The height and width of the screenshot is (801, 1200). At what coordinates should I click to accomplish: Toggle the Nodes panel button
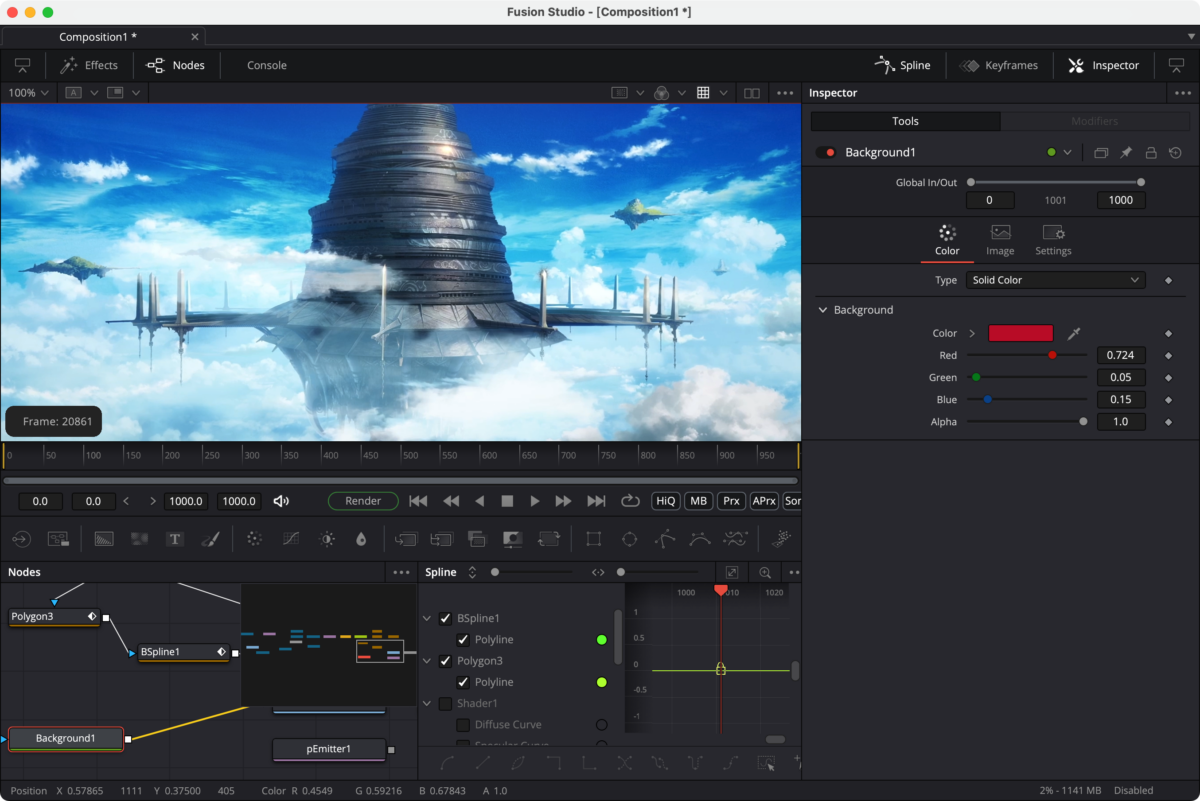(x=176, y=65)
